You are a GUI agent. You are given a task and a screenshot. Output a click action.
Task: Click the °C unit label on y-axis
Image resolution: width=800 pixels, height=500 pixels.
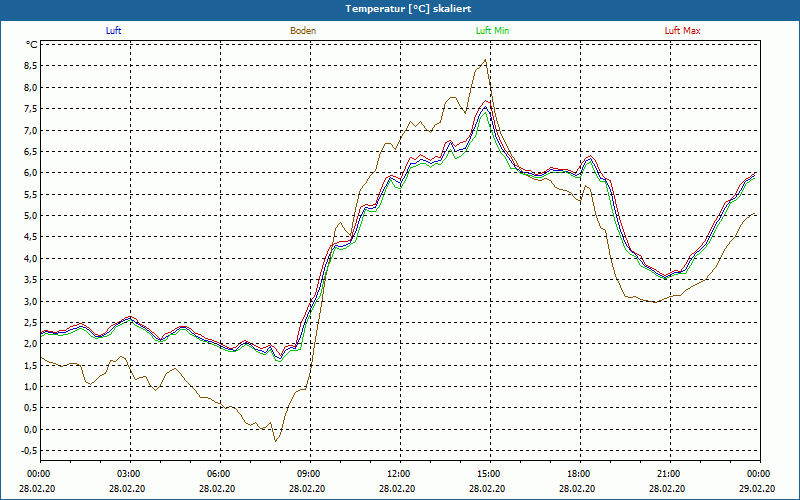pyautogui.click(x=32, y=45)
